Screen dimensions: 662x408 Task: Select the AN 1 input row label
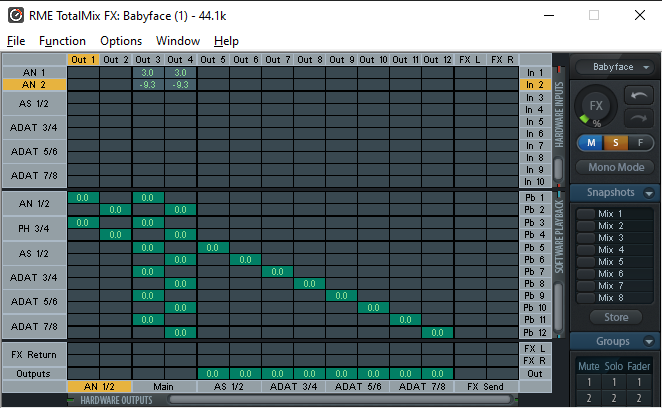[x=34, y=73]
